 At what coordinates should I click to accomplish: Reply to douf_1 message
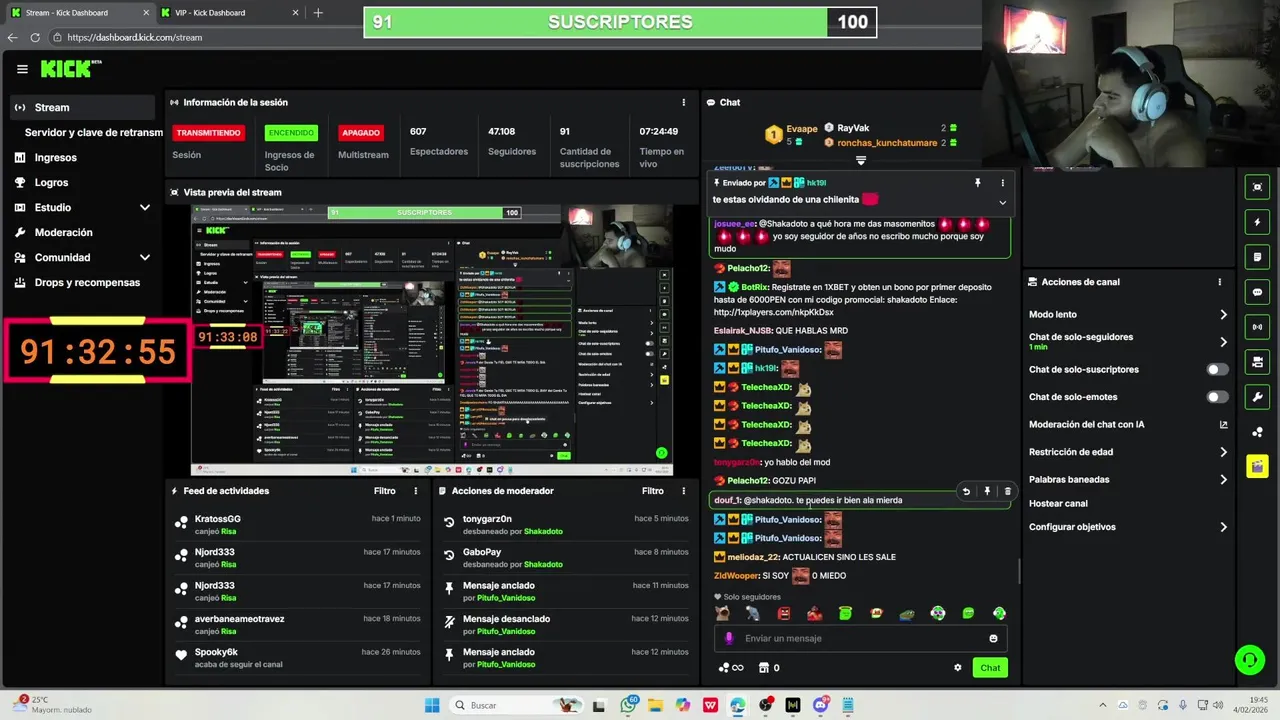(x=966, y=491)
